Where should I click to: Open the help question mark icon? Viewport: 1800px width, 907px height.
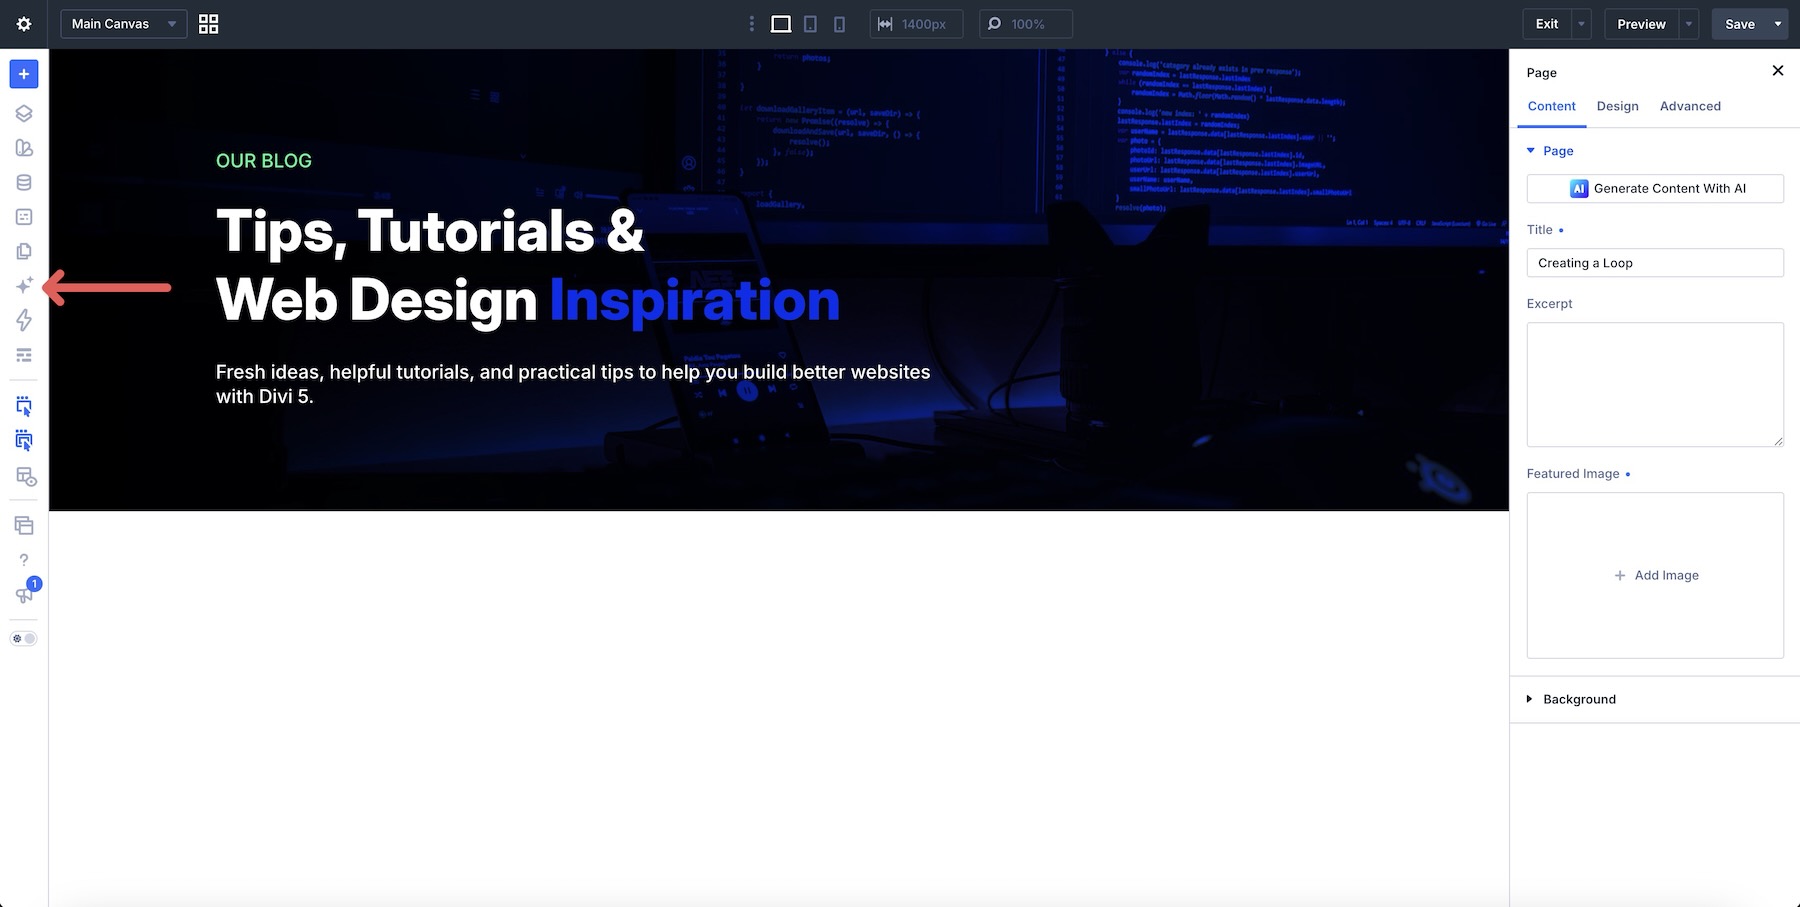[24, 560]
